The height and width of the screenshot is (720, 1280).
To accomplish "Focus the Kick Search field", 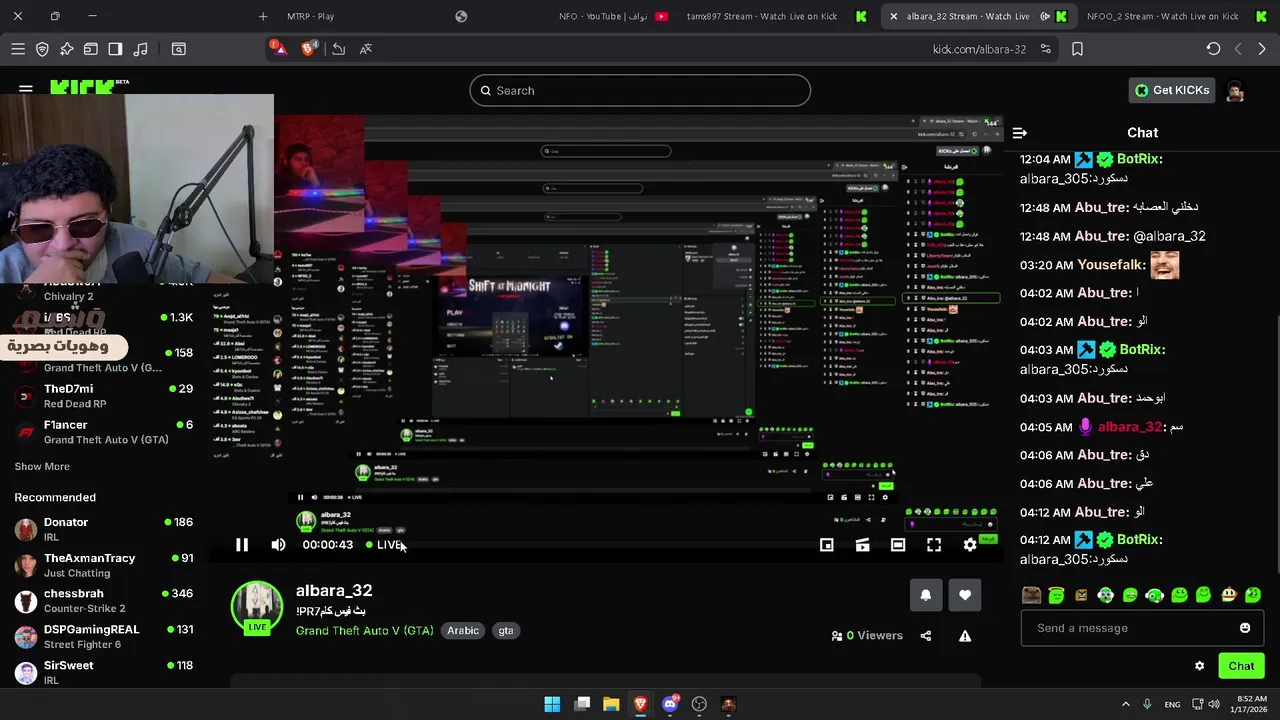I will point(640,91).
